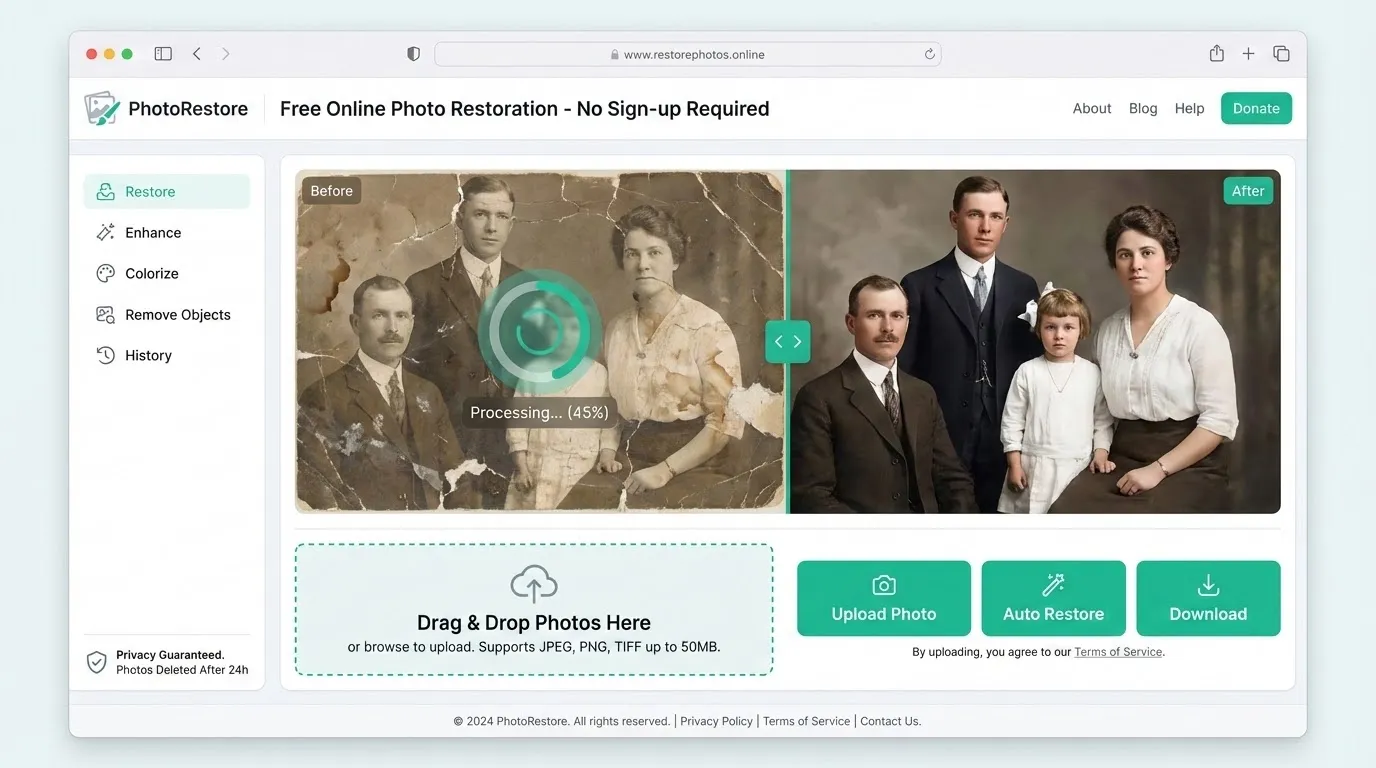Show the tab overview icon
The width and height of the screenshot is (1376, 768).
1281,54
